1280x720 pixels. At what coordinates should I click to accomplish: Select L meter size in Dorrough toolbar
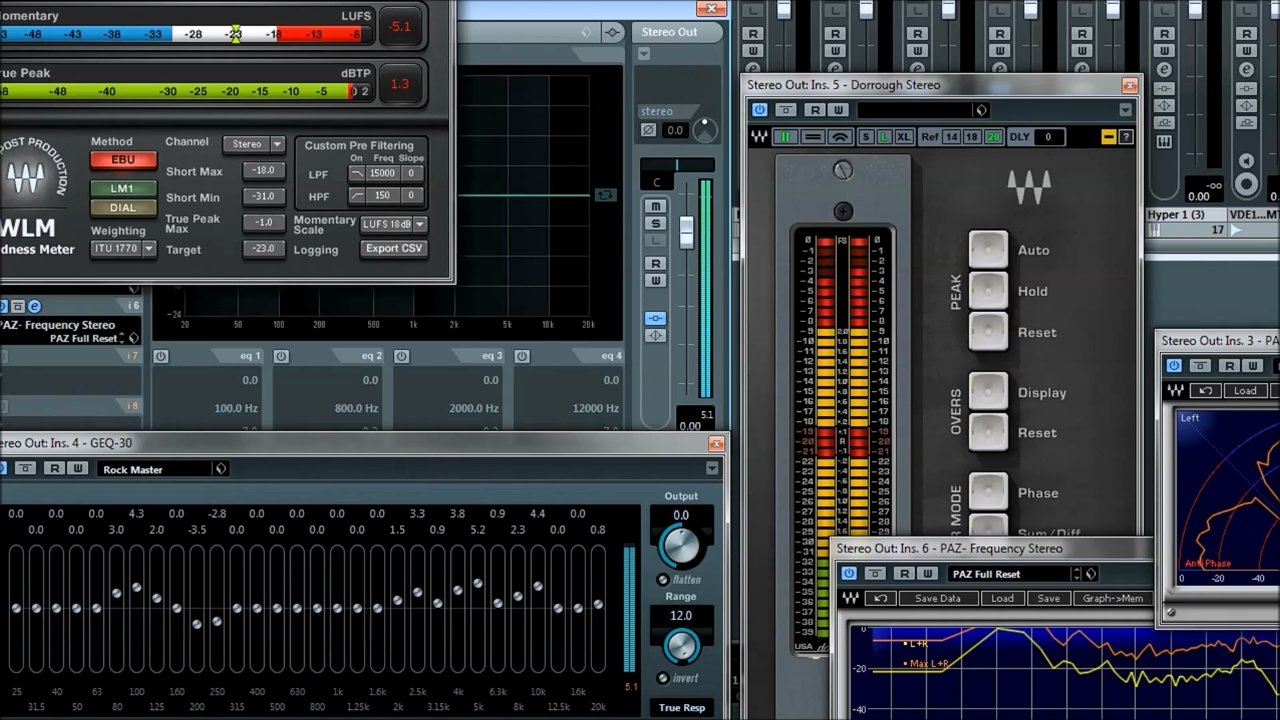click(x=884, y=137)
